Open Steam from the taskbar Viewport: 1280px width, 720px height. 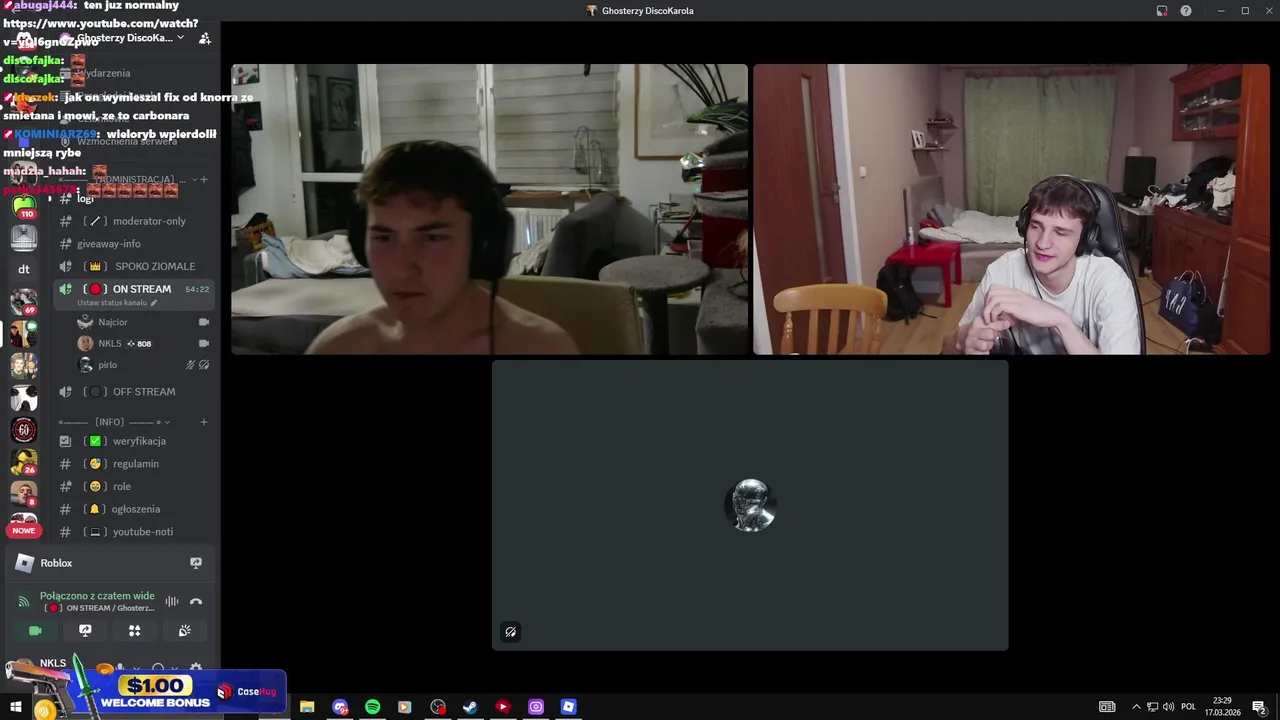click(x=470, y=707)
